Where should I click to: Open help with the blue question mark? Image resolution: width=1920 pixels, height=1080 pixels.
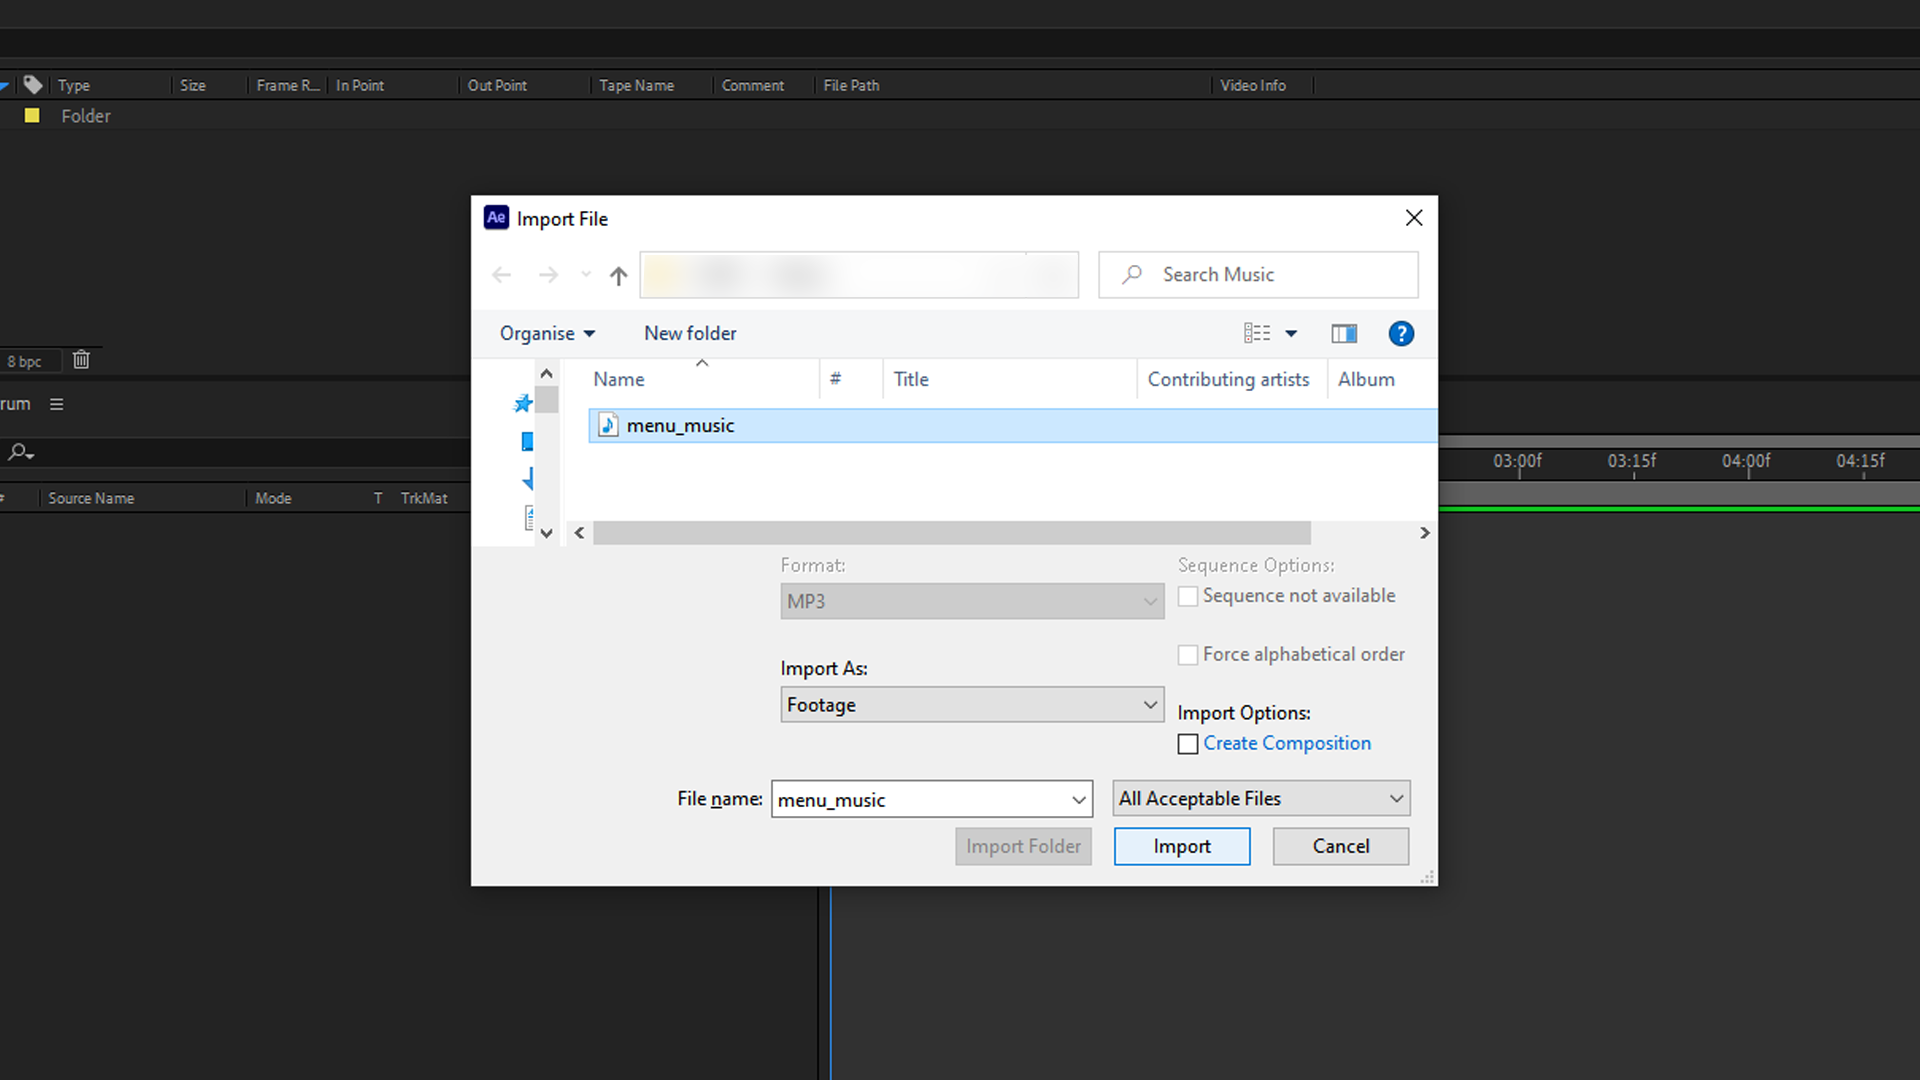1401,334
